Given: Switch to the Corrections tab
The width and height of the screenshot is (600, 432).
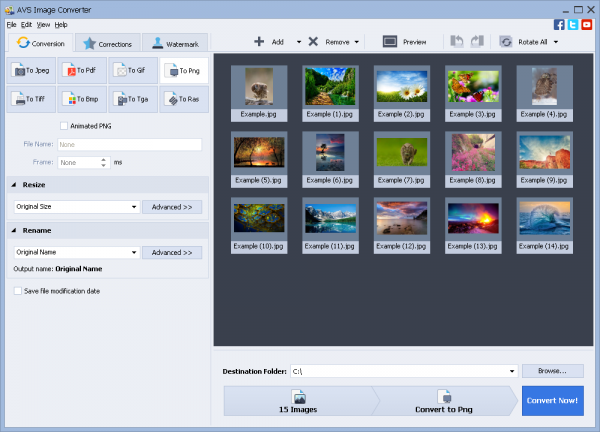Looking at the screenshot, I should (106, 44).
